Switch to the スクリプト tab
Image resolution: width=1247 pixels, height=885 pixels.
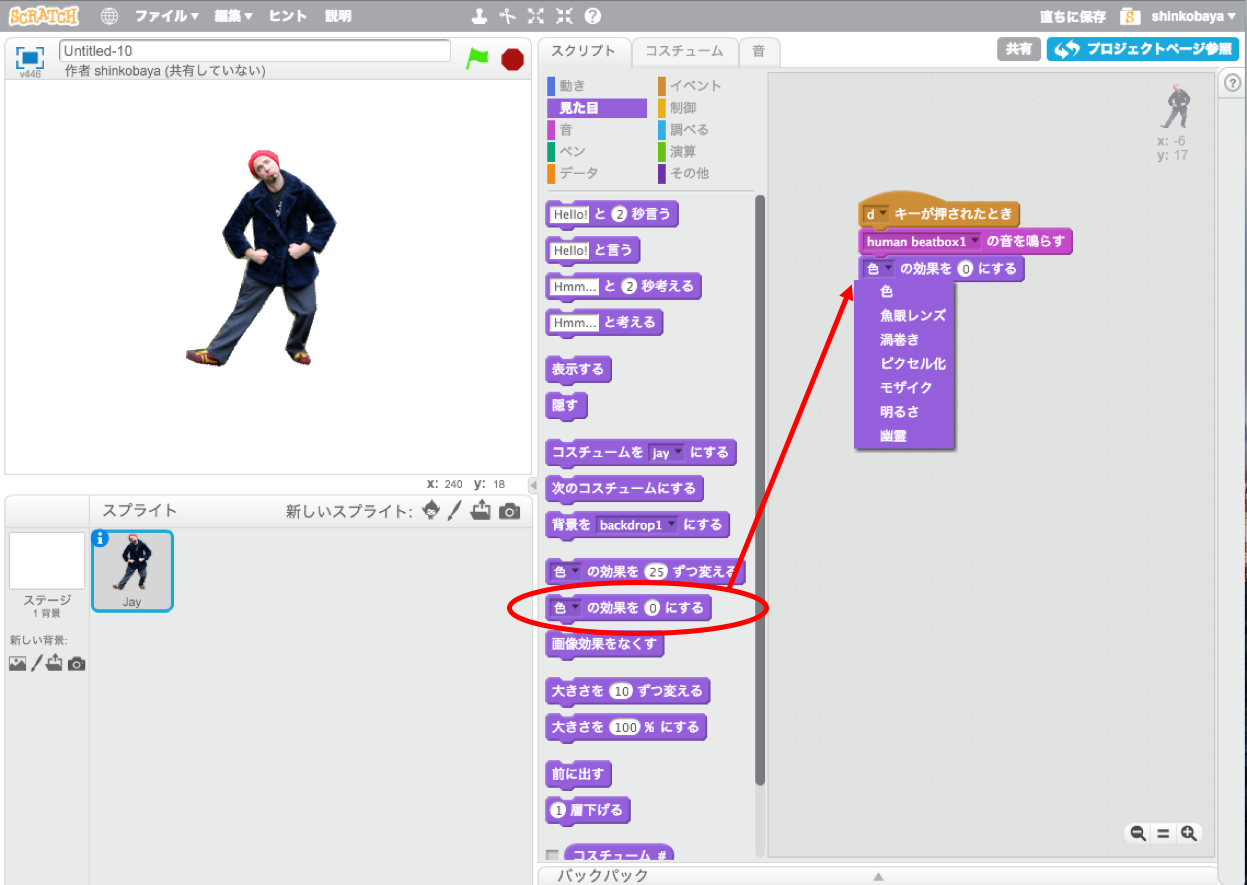[x=584, y=51]
